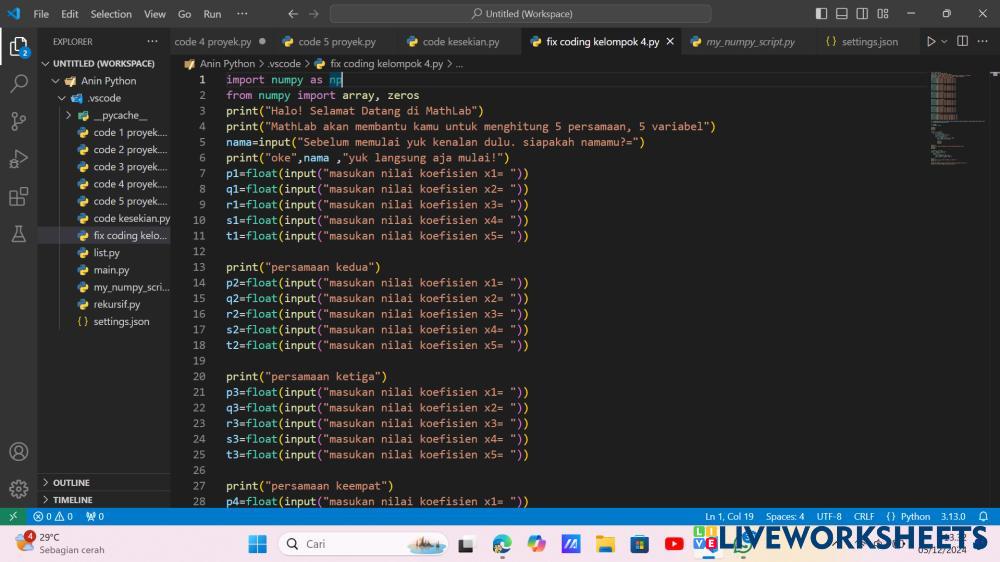The width and height of the screenshot is (1000, 562).
Task: Open the Search view in activity bar
Action: (18, 84)
